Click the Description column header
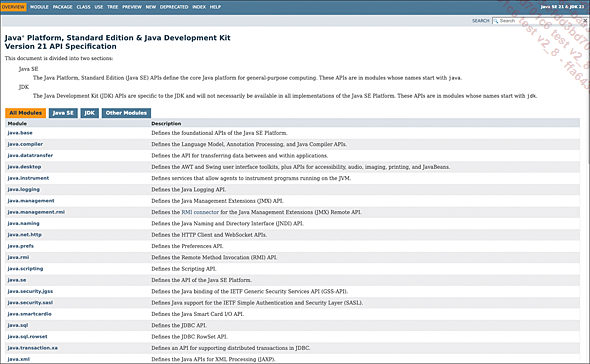590x364 pixels. (166, 123)
